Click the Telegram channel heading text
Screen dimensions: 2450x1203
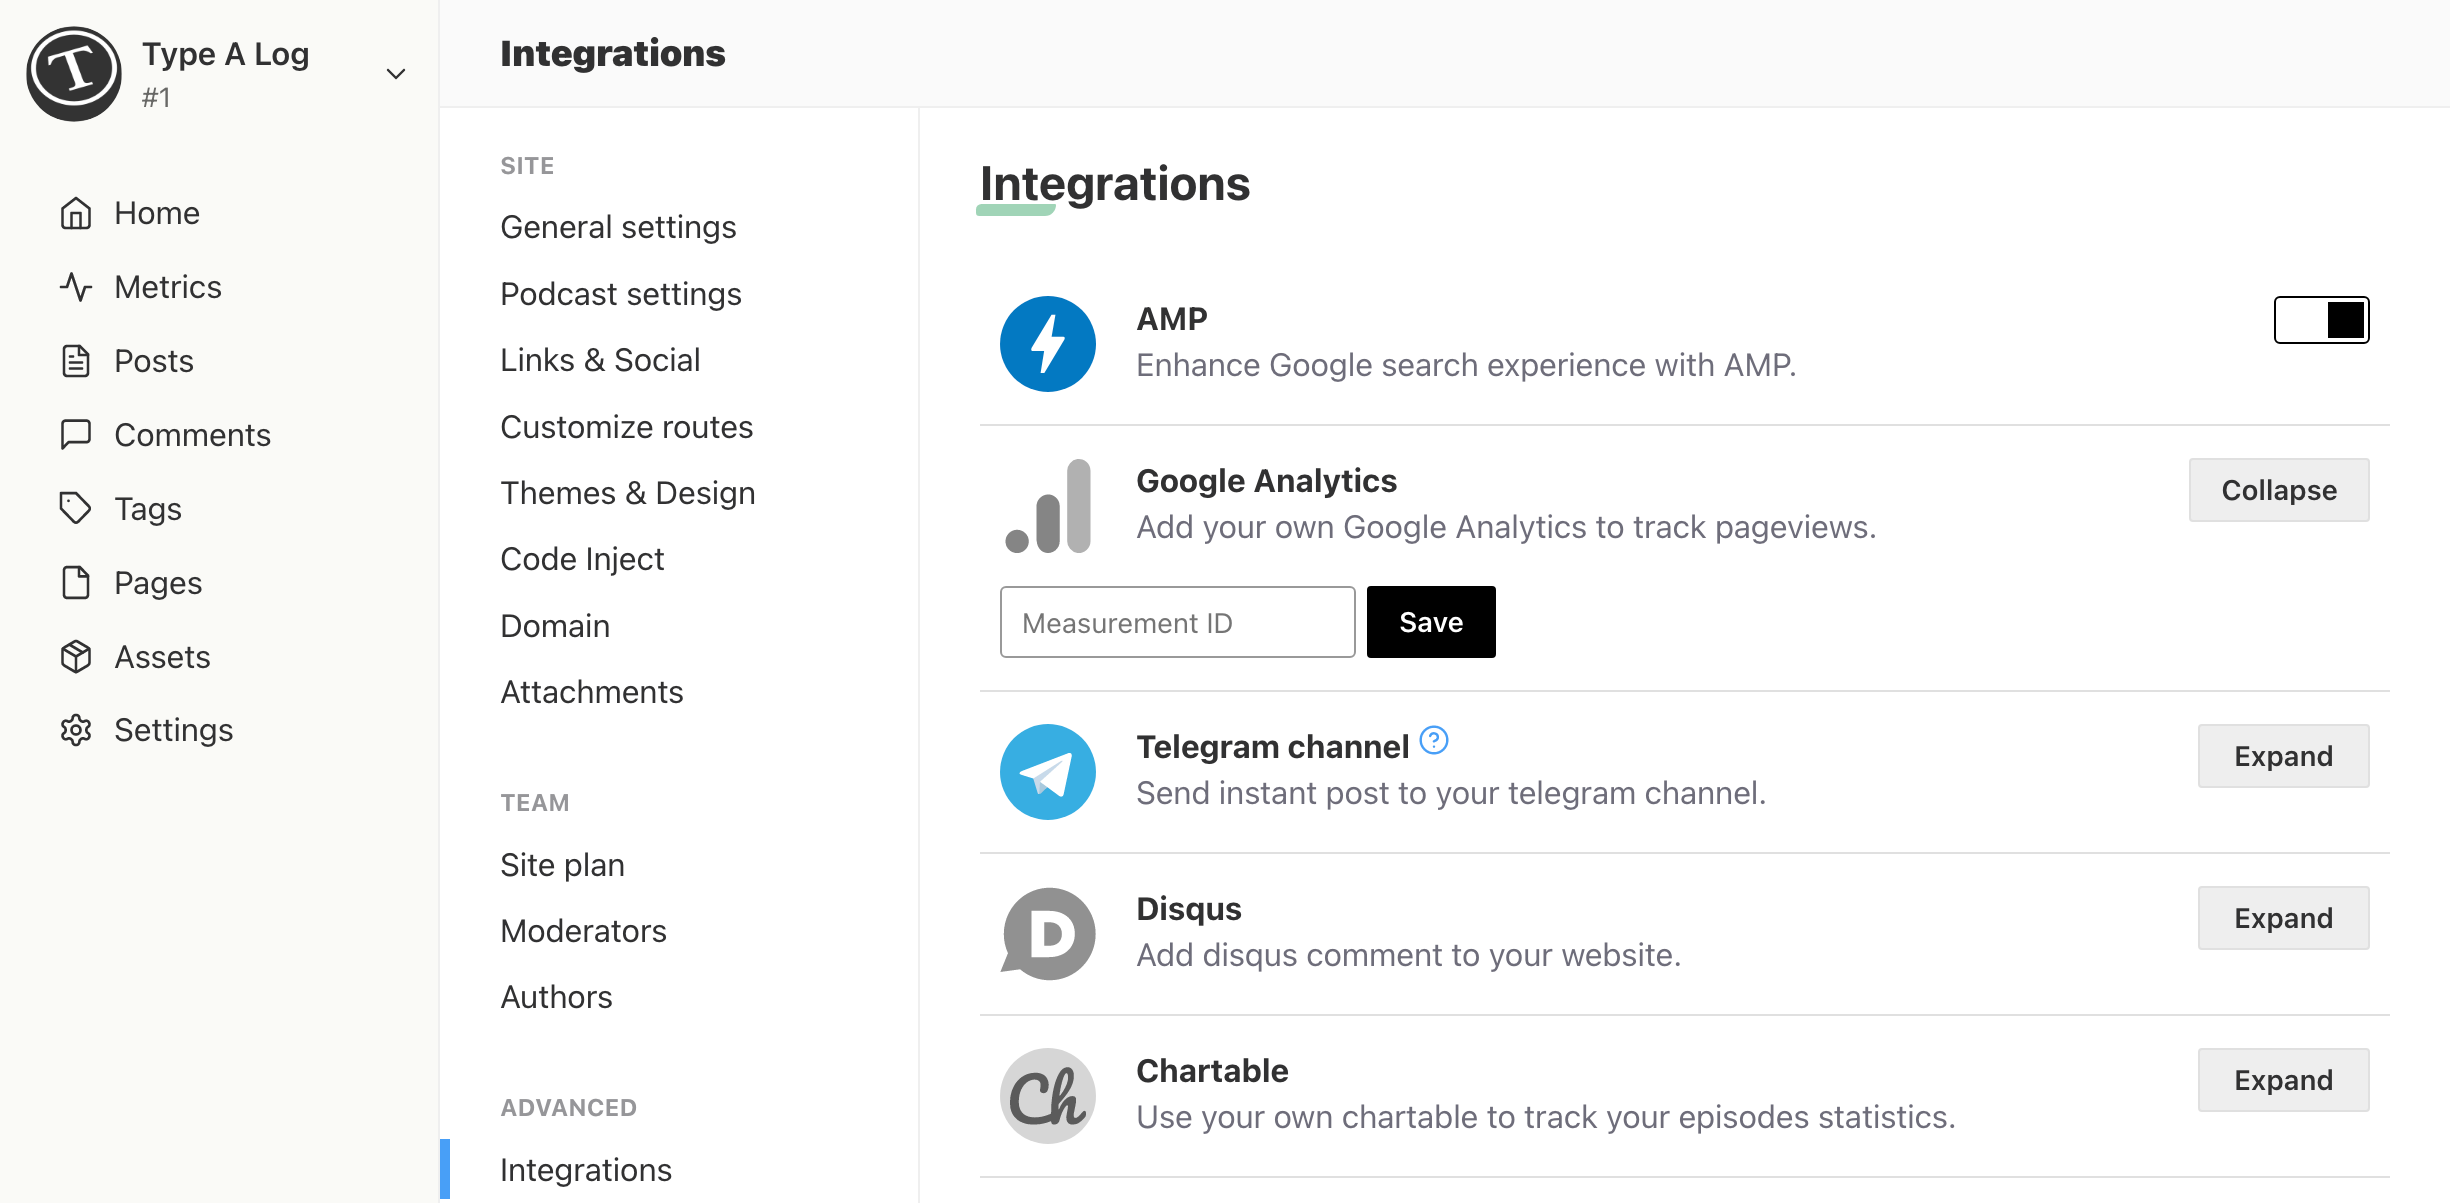pos(1272,747)
